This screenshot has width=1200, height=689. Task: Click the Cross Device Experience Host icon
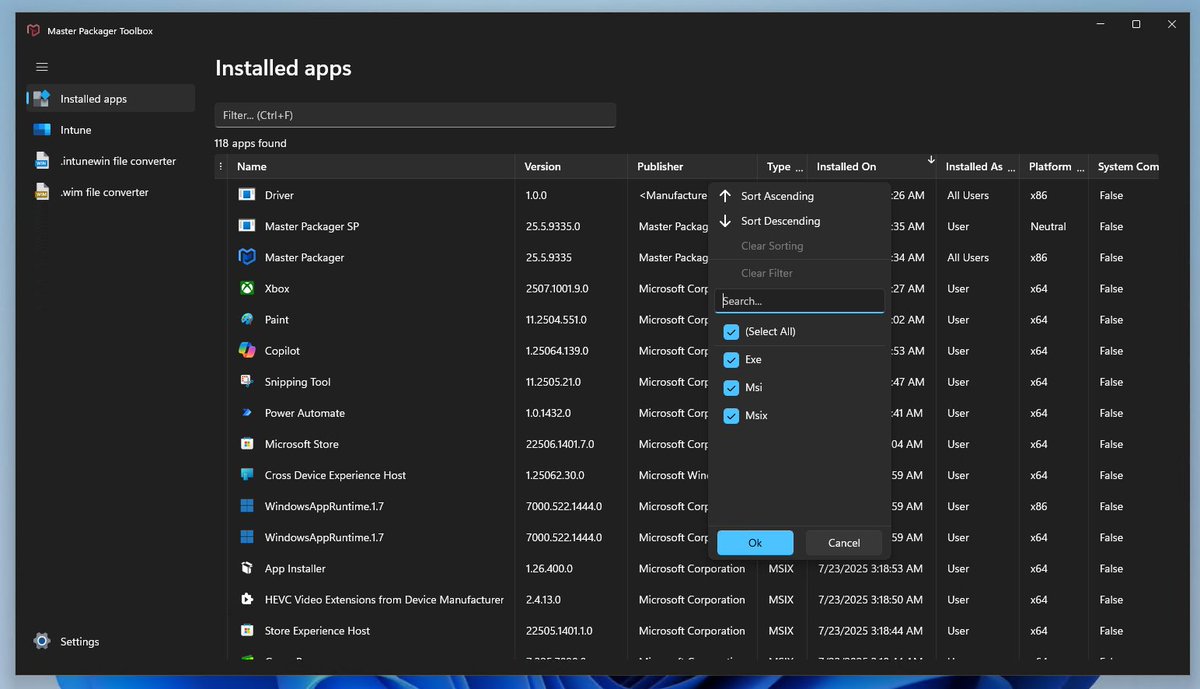pyautogui.click(x=247, y=475)
